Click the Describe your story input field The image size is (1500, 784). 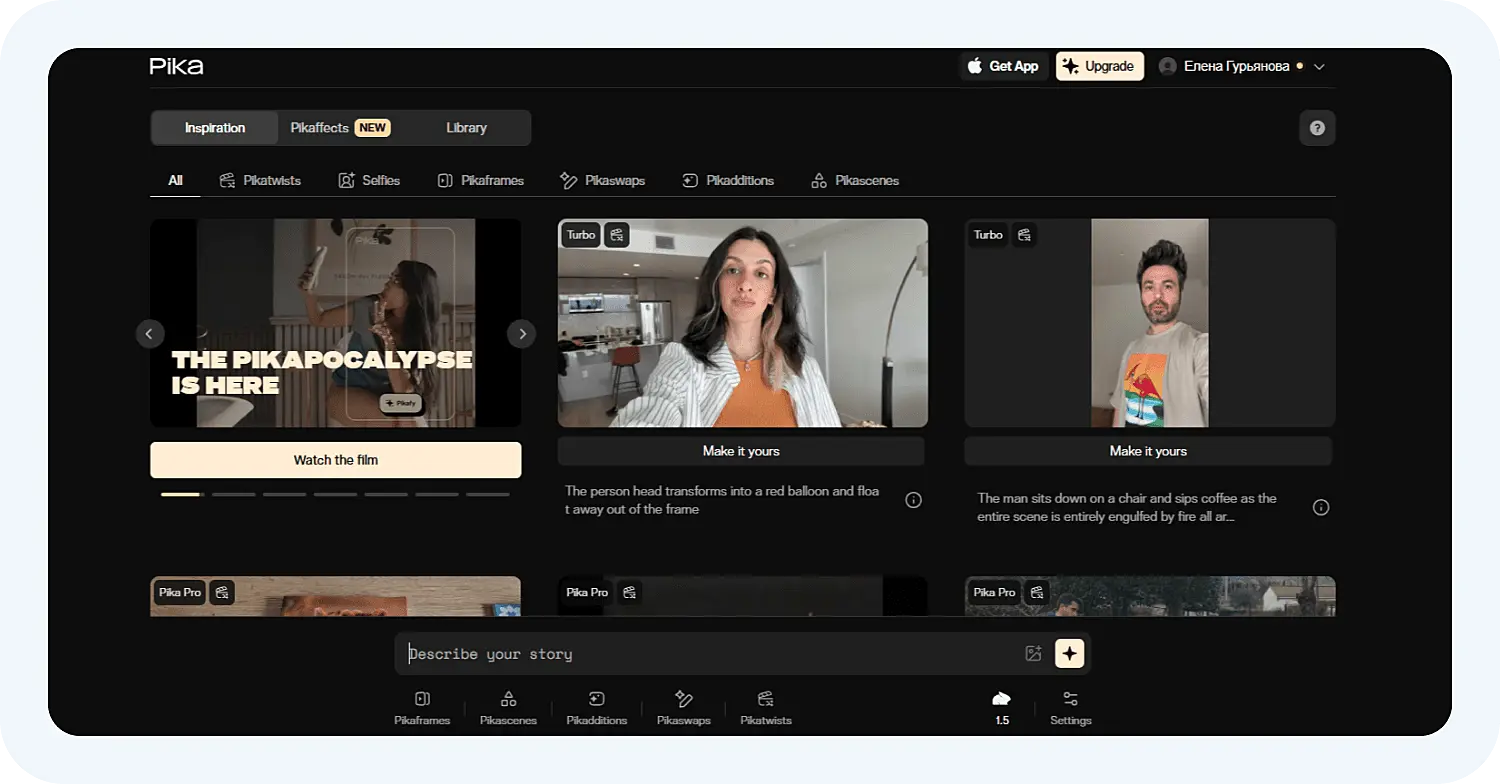tap(700, 654)
